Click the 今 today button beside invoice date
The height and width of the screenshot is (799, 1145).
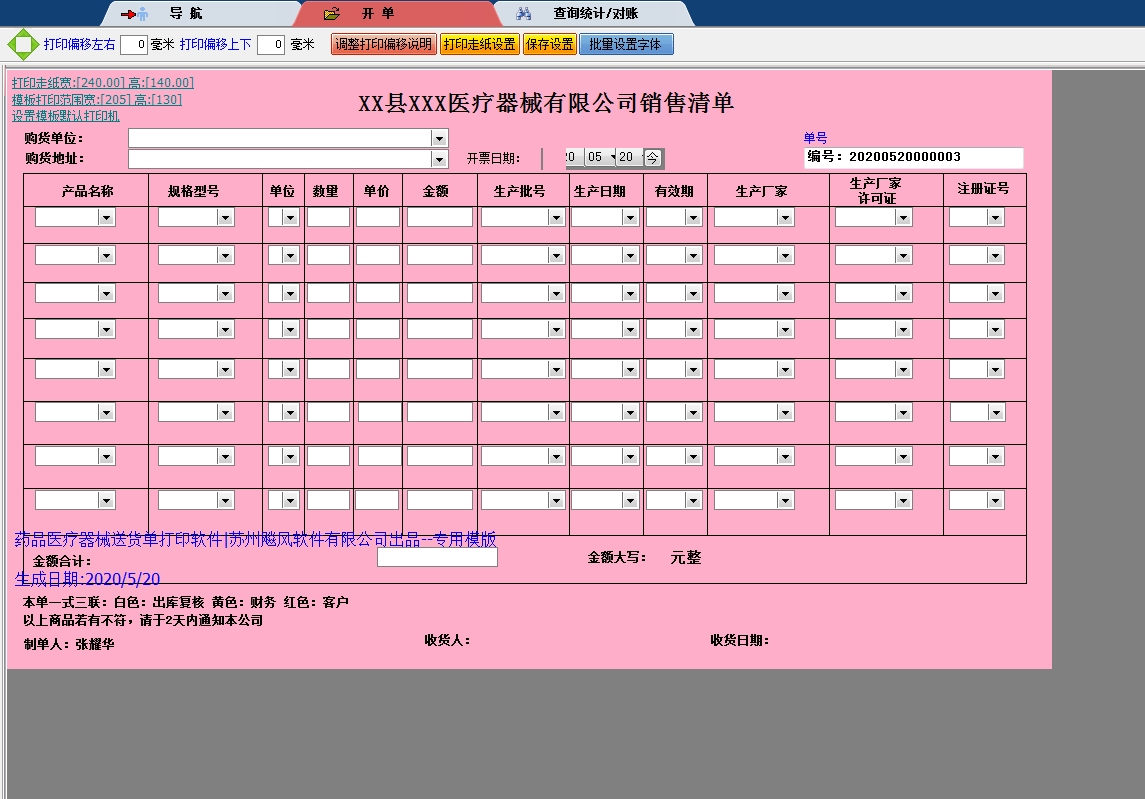(652, 158)
